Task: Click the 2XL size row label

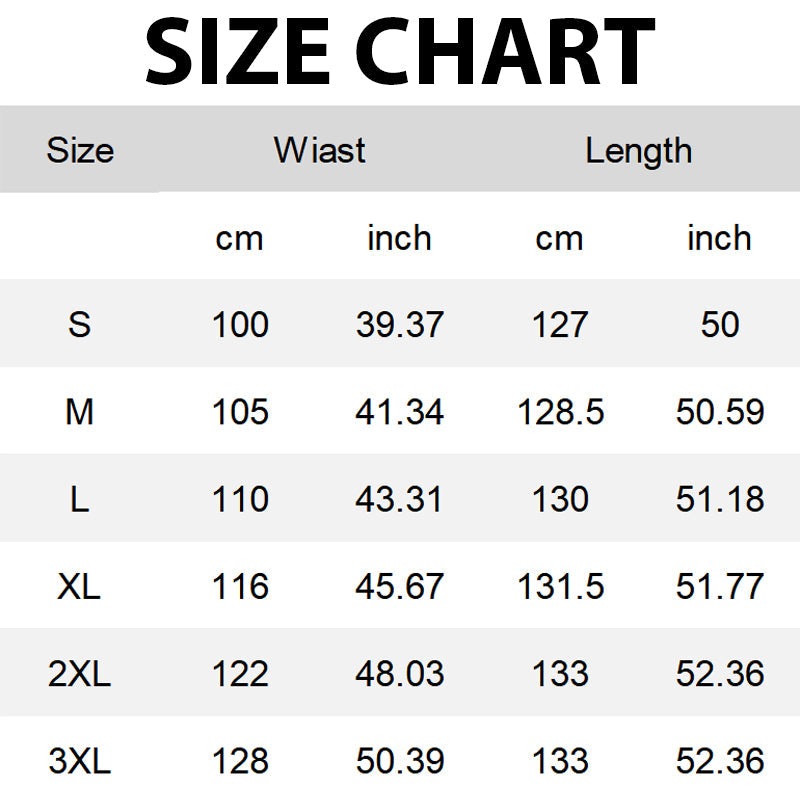Action: click(x=80, y=673)
